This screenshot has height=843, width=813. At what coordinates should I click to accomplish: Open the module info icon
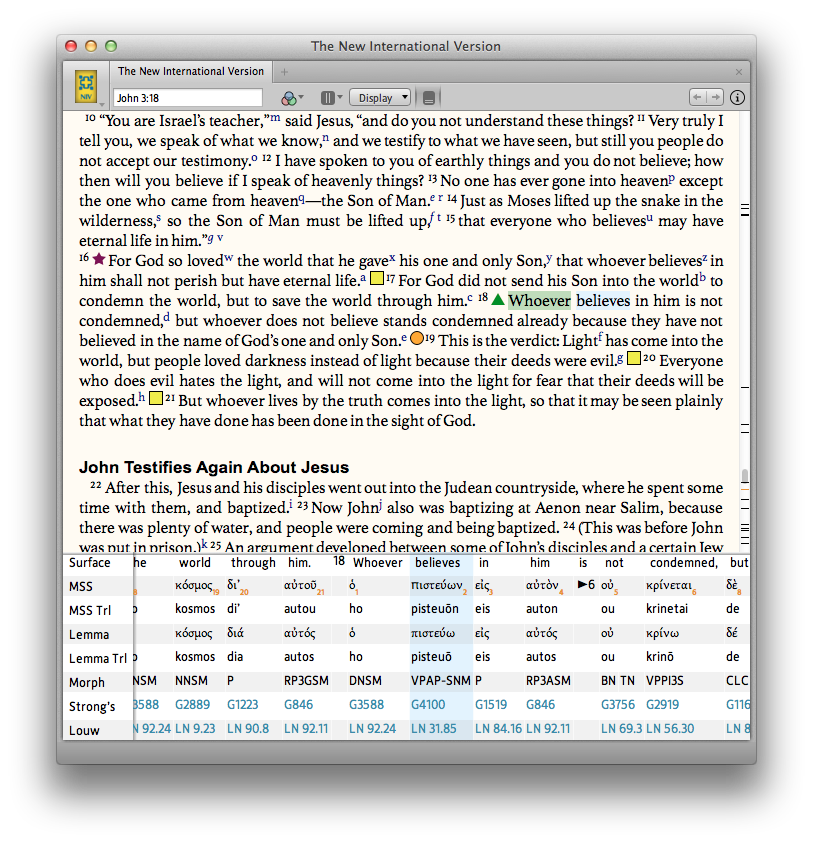(737, 97)
